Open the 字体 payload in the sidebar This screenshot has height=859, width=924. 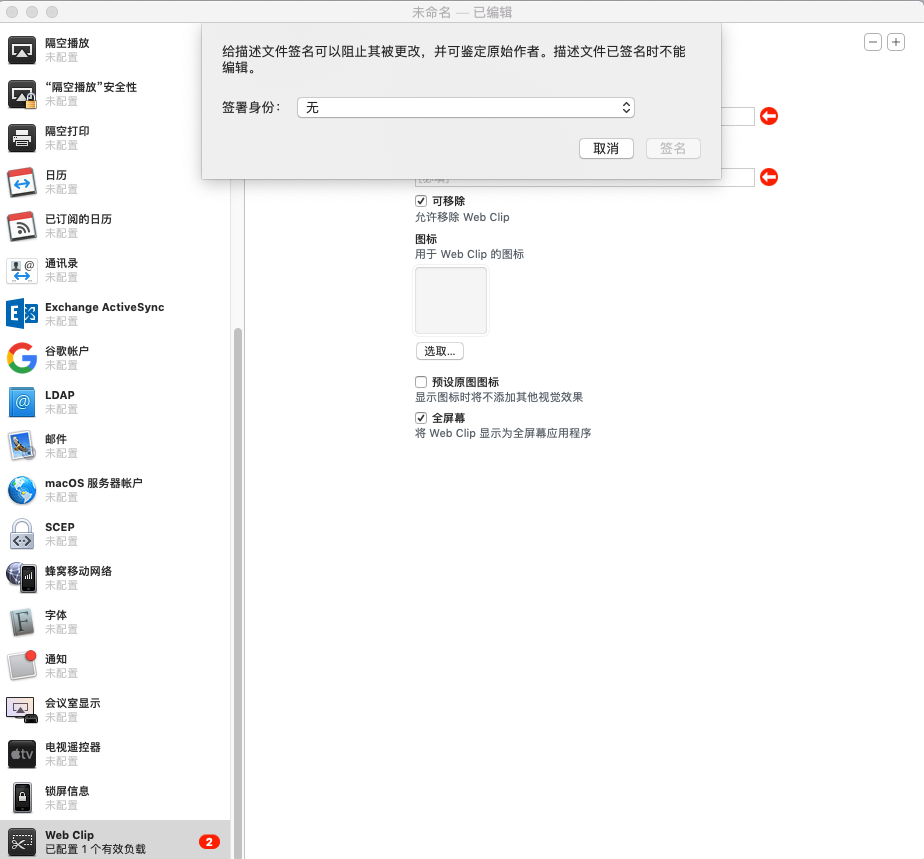tap(60, 622)
